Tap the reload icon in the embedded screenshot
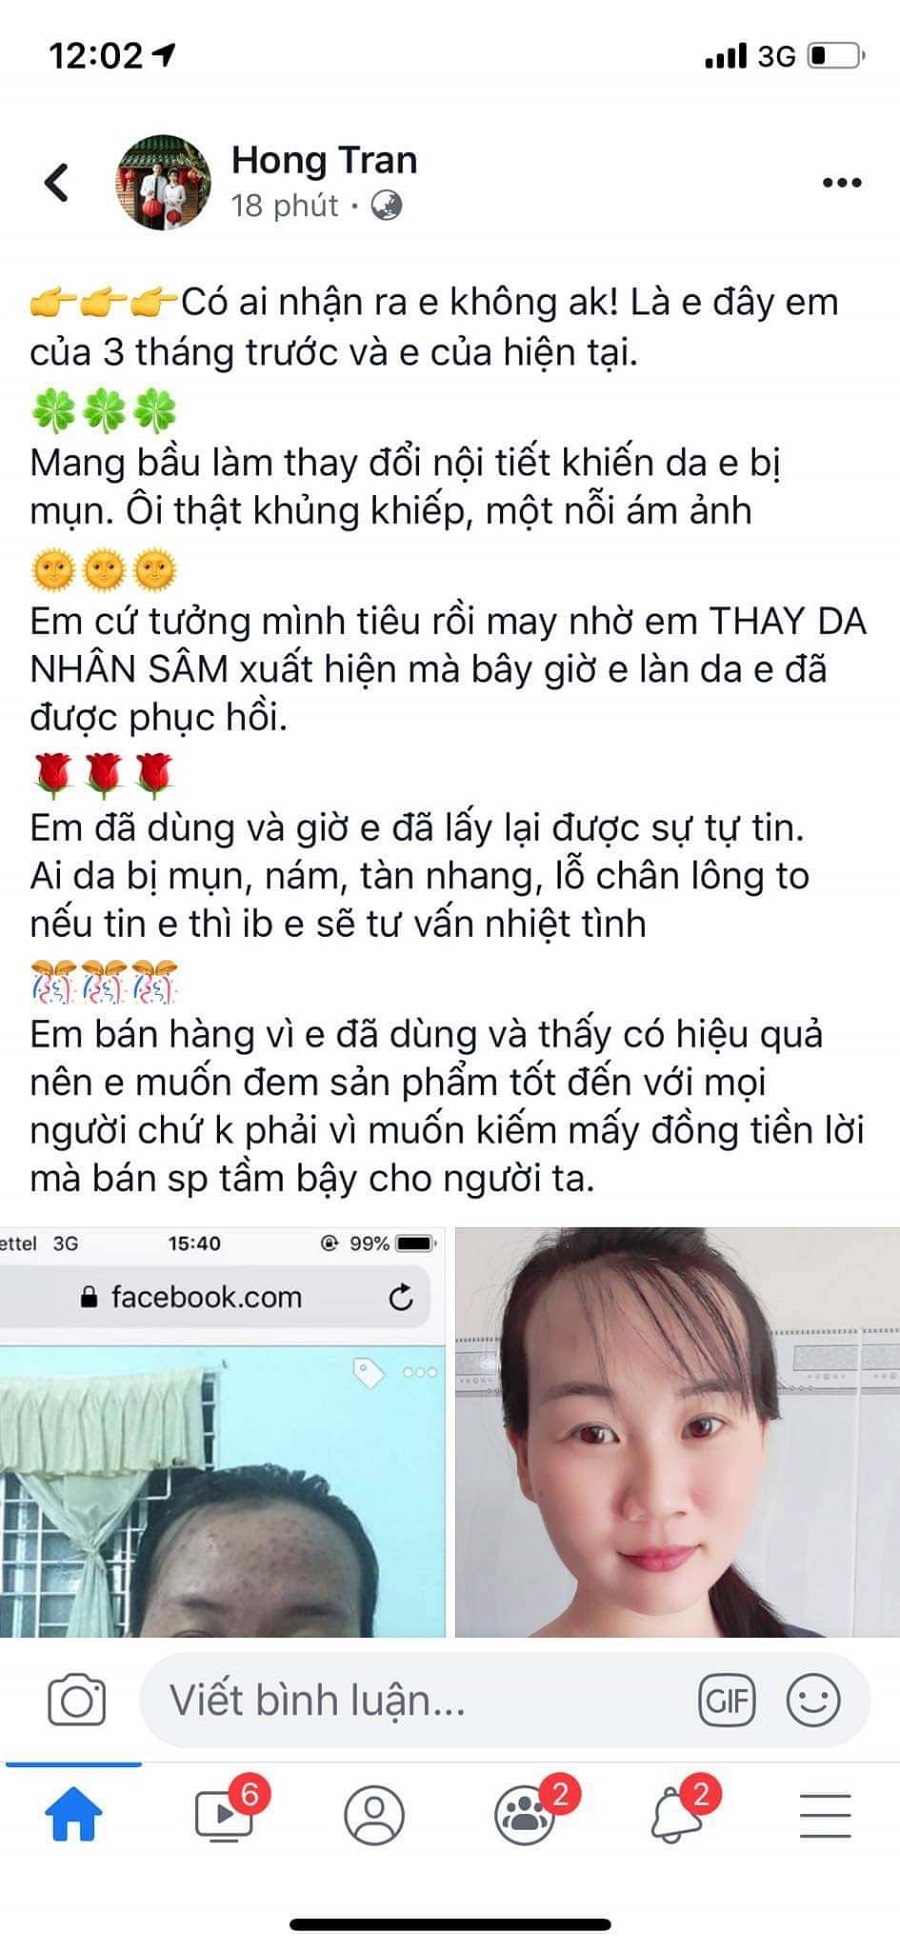 (401, 1298)
